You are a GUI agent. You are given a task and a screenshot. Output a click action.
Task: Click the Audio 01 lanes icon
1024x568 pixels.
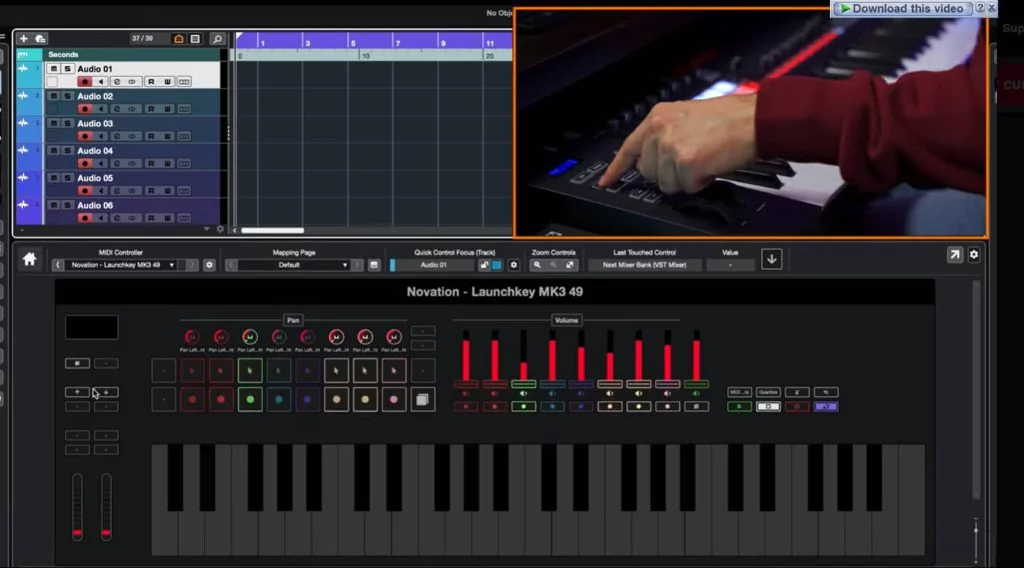pos(184,82)
